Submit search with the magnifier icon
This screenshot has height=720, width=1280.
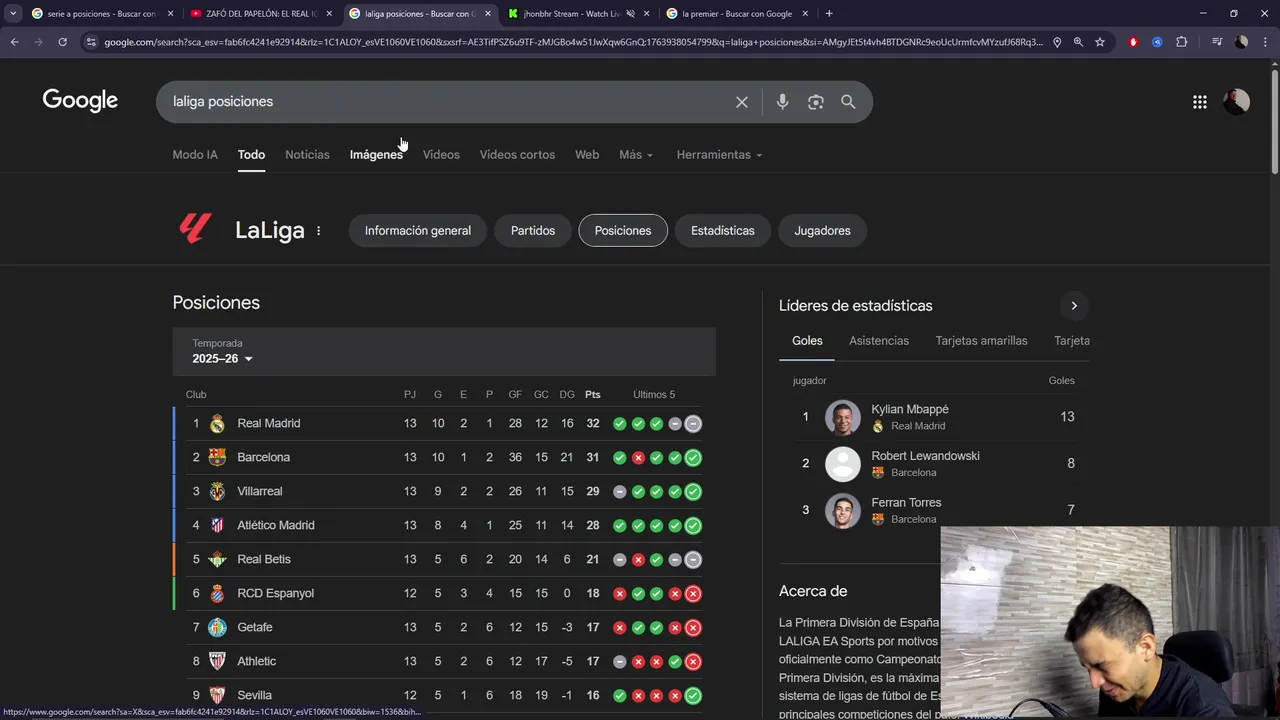tap(848, 102)
